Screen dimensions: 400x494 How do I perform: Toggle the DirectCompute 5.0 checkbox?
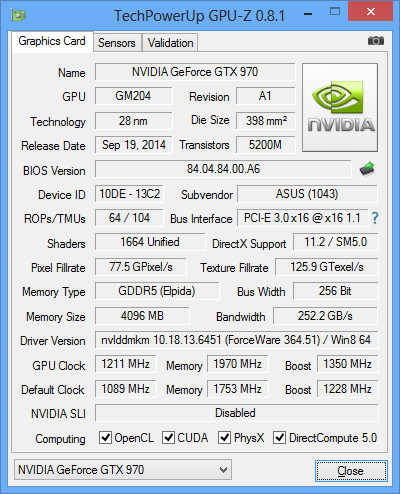279,437
